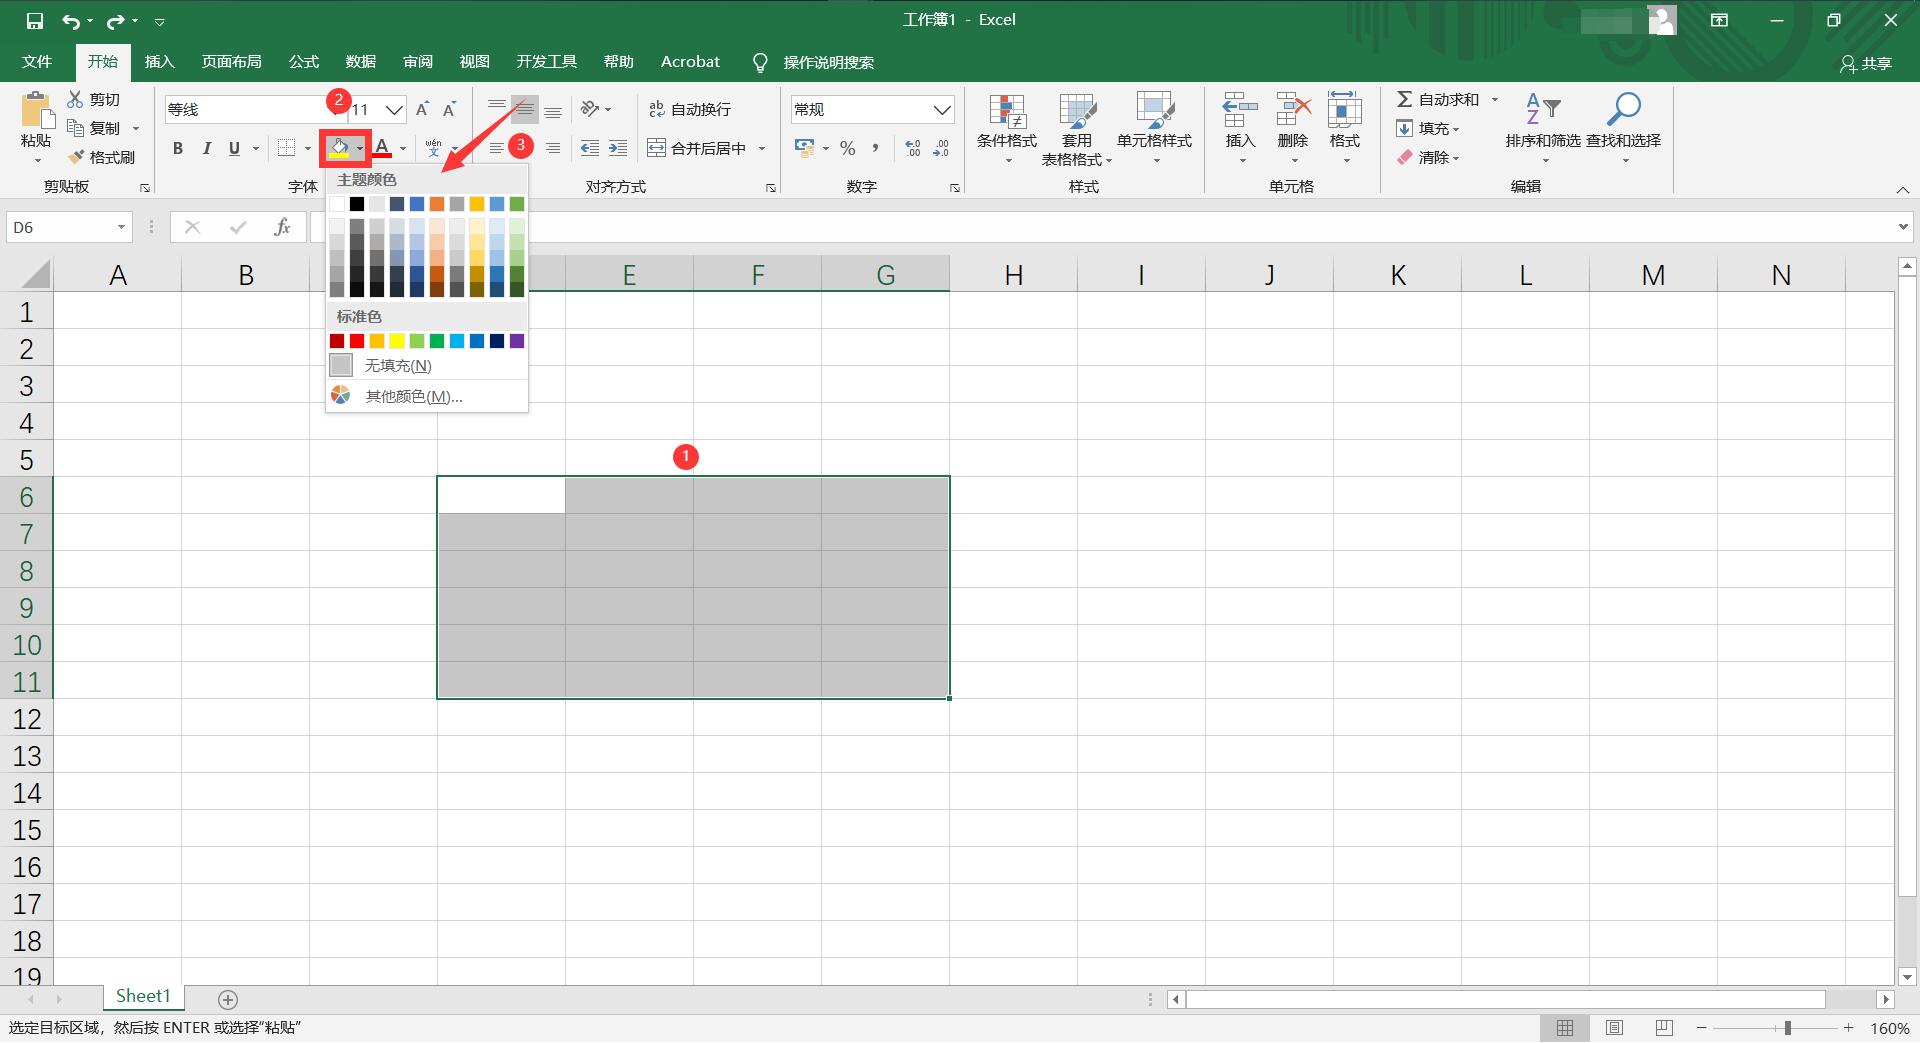1920x1043 pixels.
Task: Open the font size dropdown arrow
Action: [x=395, y=109]
